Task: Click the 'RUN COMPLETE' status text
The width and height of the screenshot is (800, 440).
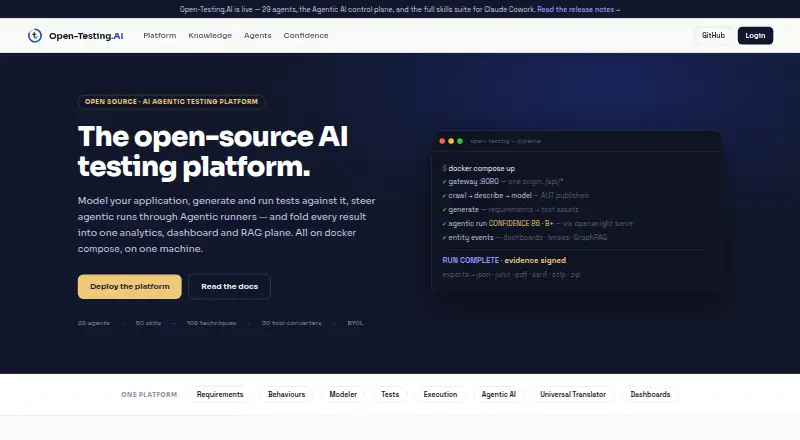Action: point(470,260)
